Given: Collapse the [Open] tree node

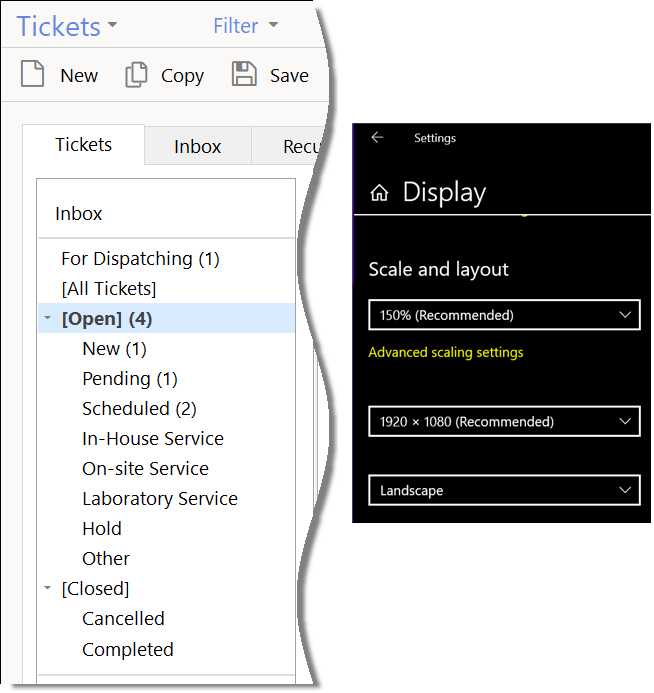Looking at the screenshot, I should pyautogui.click(x=47, y=319).
